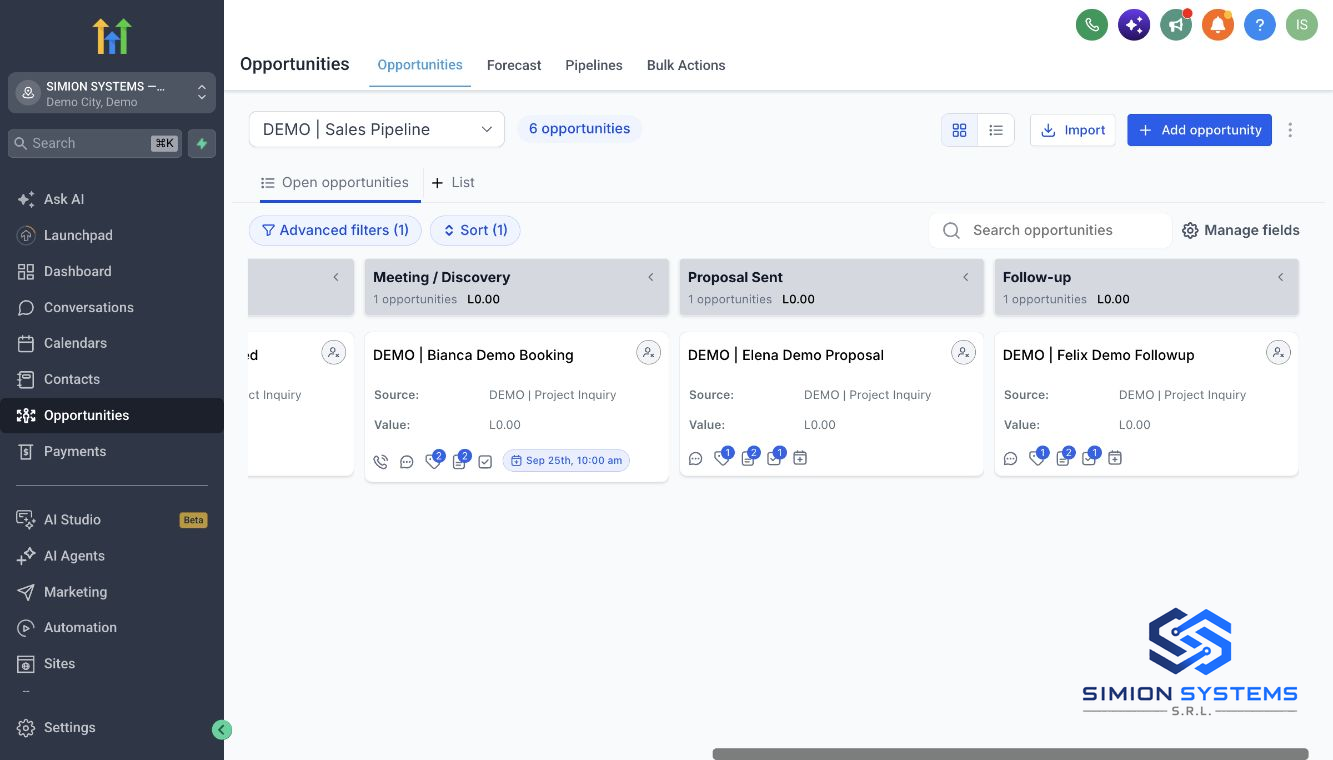
Task: Open Manage fields settings
Action: click(x=1241, y=230)
